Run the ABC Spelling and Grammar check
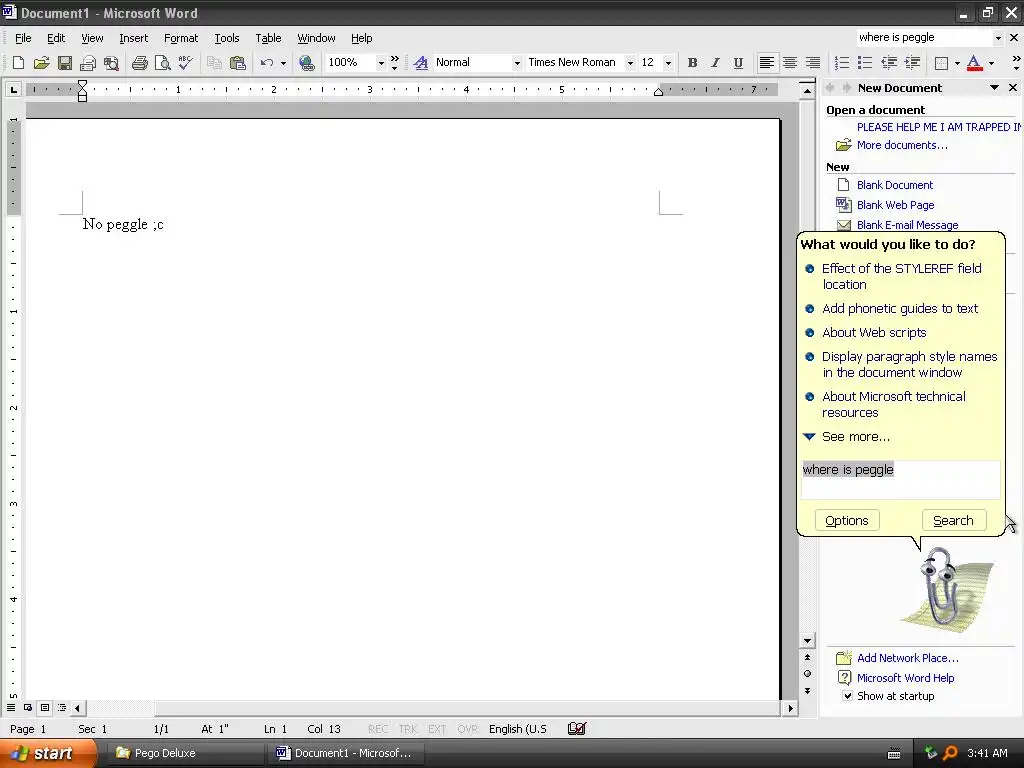 [x=185, y=63]
